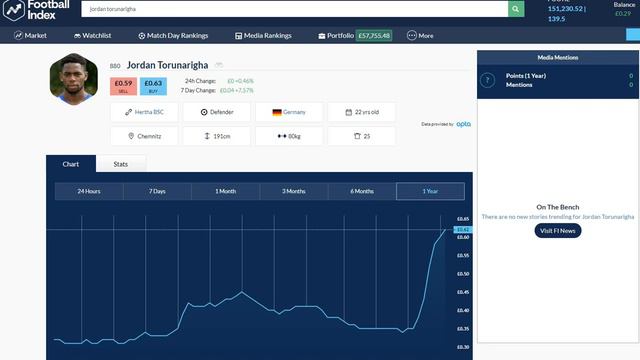Show the 7 Days chart range
Screen dimensions: 640x360
(157, 191)
